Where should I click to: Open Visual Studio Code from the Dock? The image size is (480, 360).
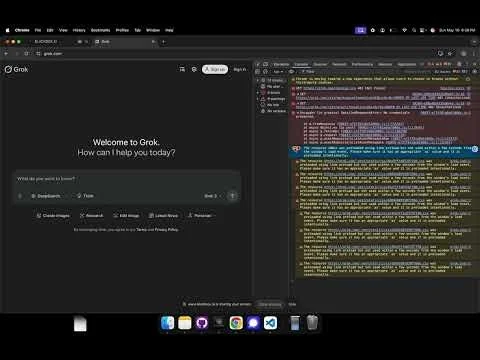pyautogui.click(x=270, y=323)
